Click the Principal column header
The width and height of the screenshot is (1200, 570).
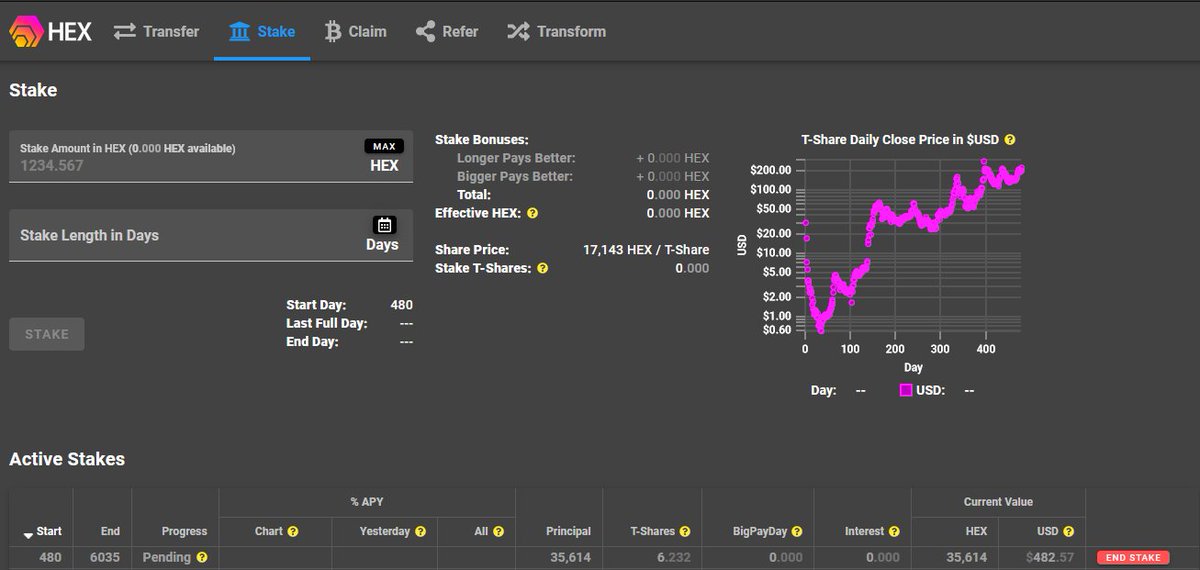pos(568,532)
